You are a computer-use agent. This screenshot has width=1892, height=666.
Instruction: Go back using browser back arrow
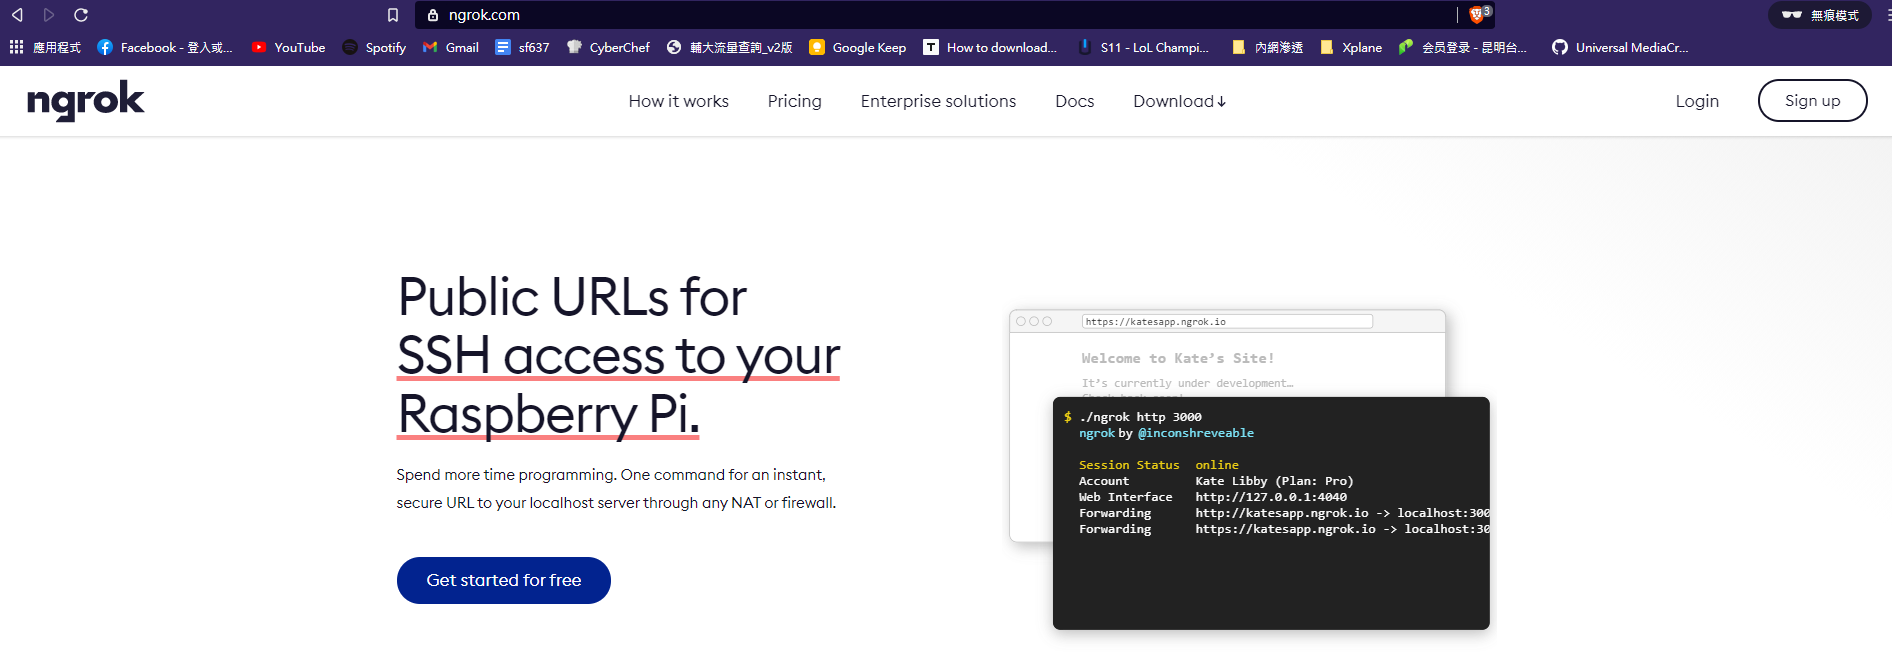click(x=17, y=15)
